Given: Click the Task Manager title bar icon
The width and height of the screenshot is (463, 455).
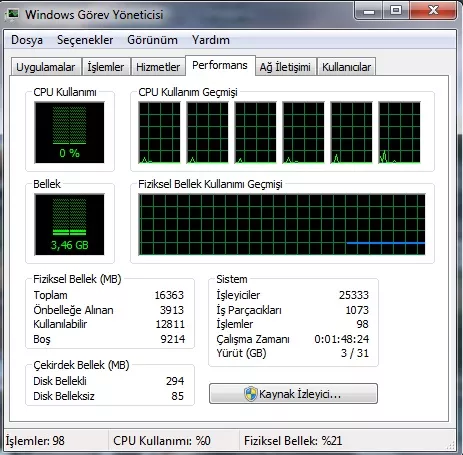Looking at the screenshot, I should tap(13, 15).
